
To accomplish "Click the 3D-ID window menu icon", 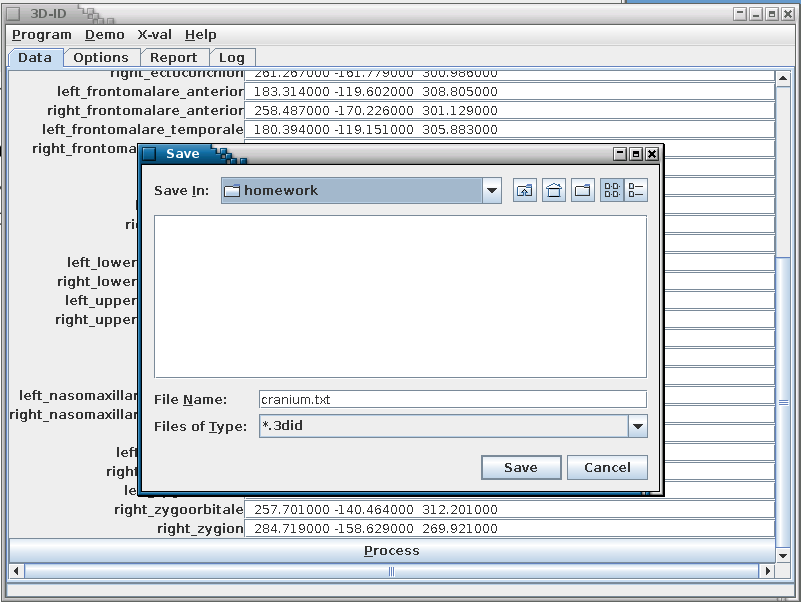I will pyautogui.click(x=14, y=14).
